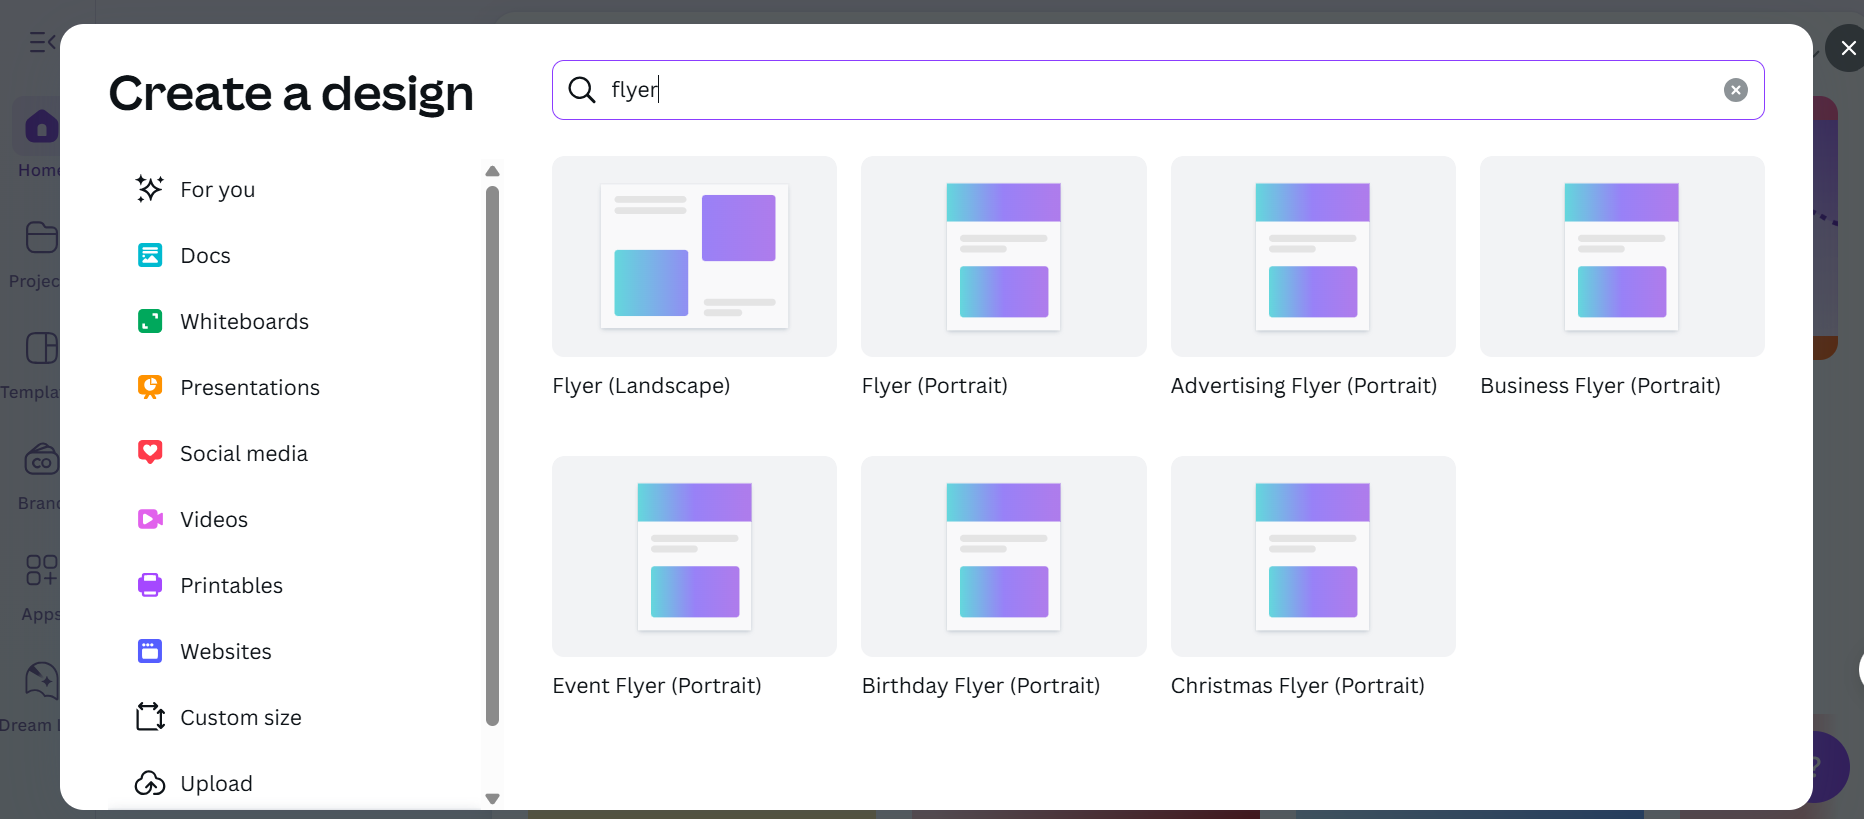Viewport: 1864px width, 819px height.
Task: Clear the flyer search with the X icon
Action: [1736, 90]
